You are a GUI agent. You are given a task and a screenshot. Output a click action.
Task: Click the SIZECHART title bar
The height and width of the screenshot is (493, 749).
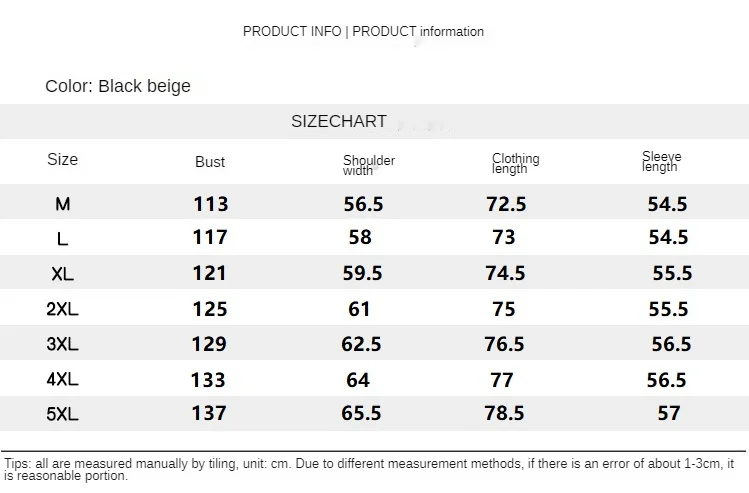click(x=338, y=121)
